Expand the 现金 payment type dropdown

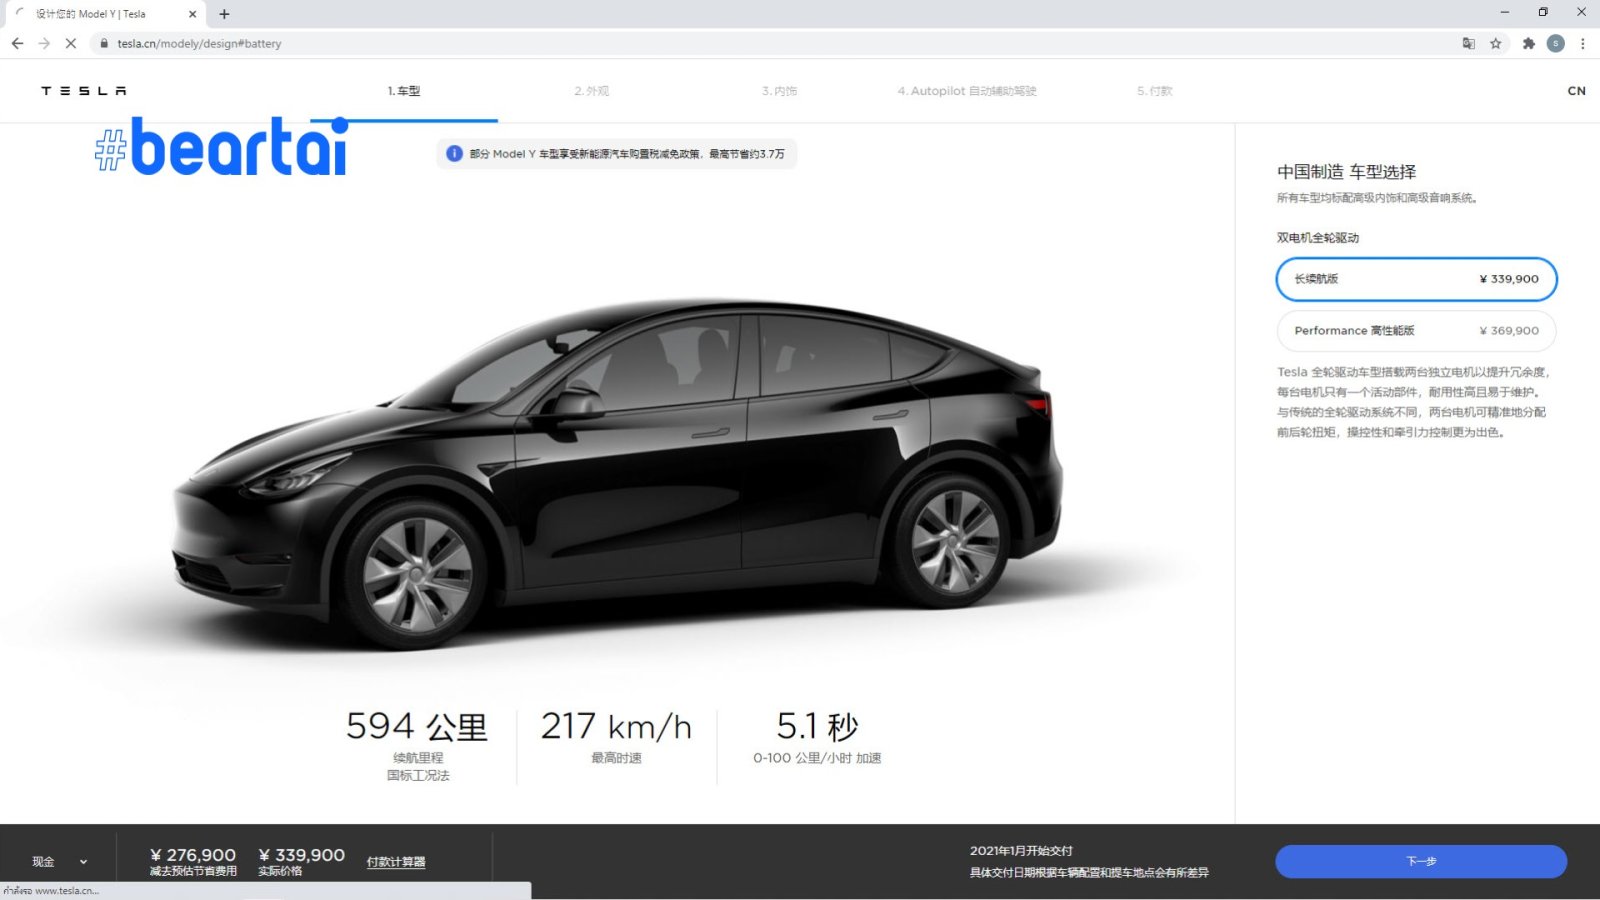pyautogui.click(x=59, y=861)
